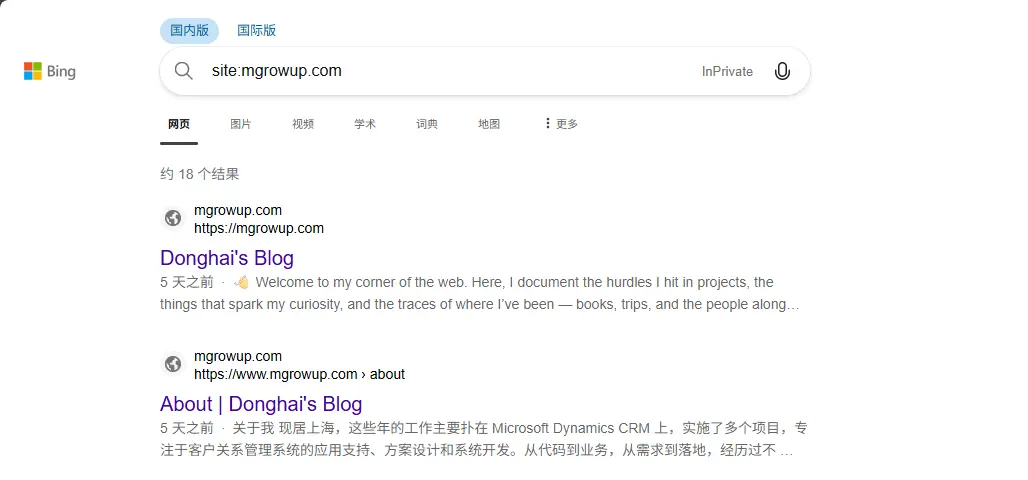Screen dimensions: 1028x480
Task: Click about result's mgrowup.com site name
Action: (238, 356)
